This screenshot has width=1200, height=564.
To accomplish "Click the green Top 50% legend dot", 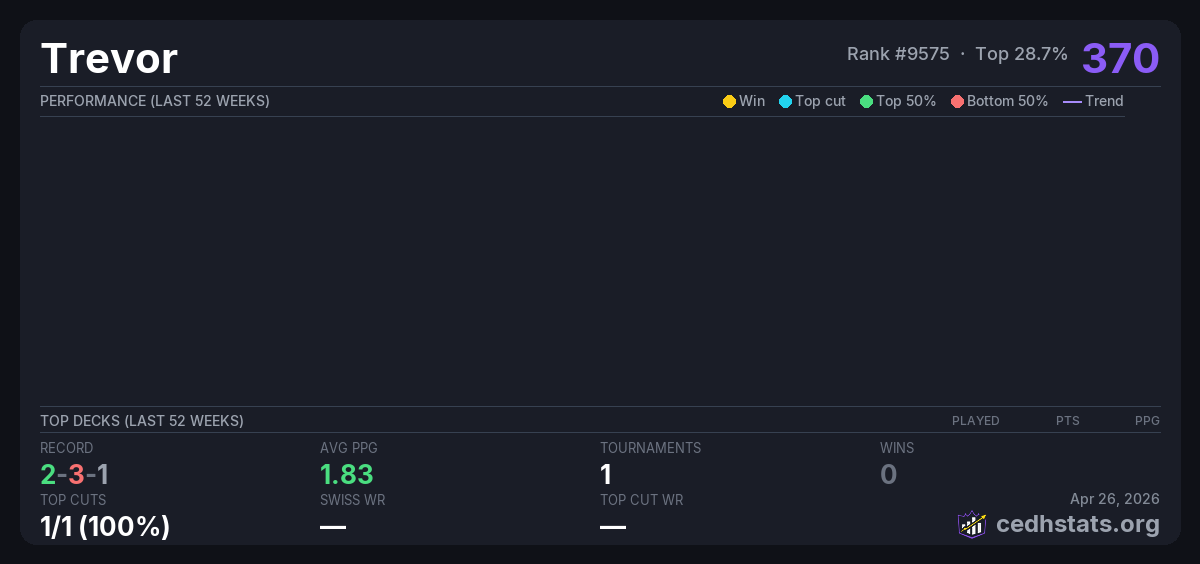I will (x=866, y=101).
